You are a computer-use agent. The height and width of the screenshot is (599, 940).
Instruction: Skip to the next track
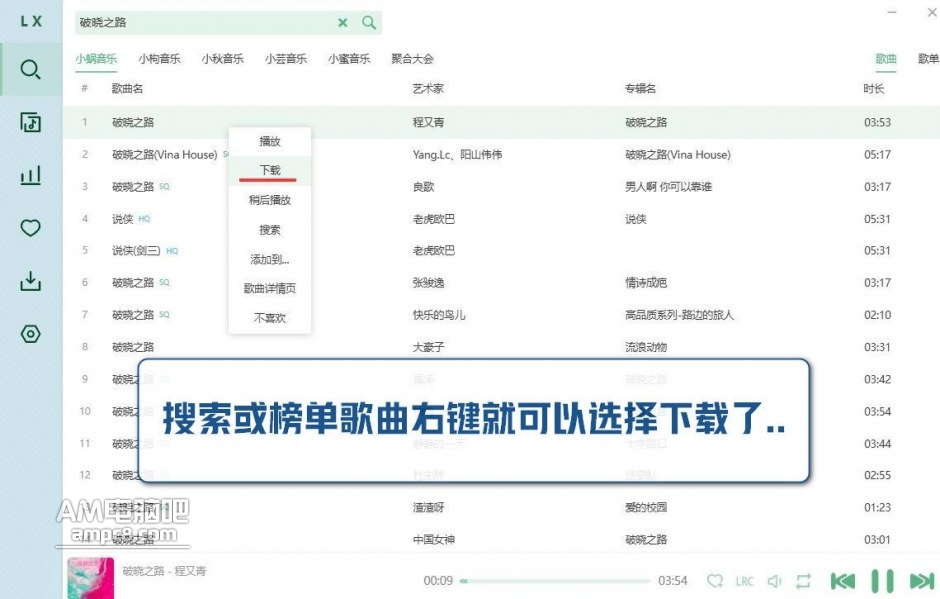[x=921, y=581]
